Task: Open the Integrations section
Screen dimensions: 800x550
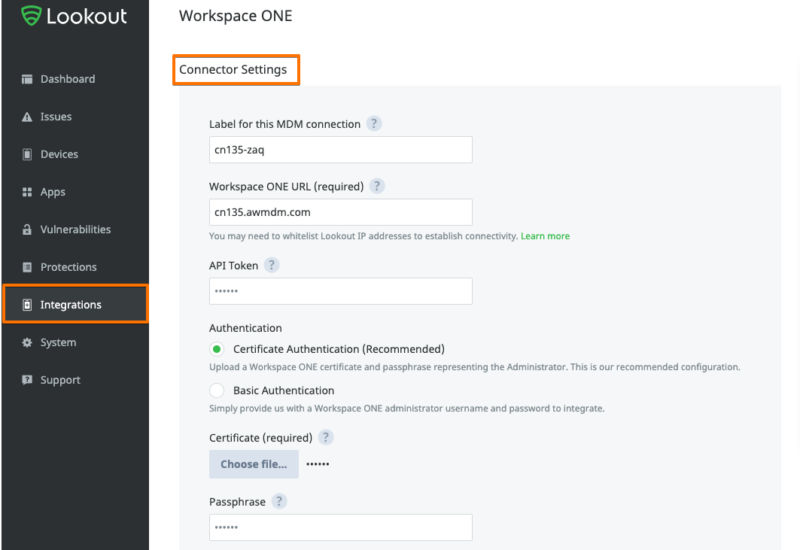Action: 76,305
